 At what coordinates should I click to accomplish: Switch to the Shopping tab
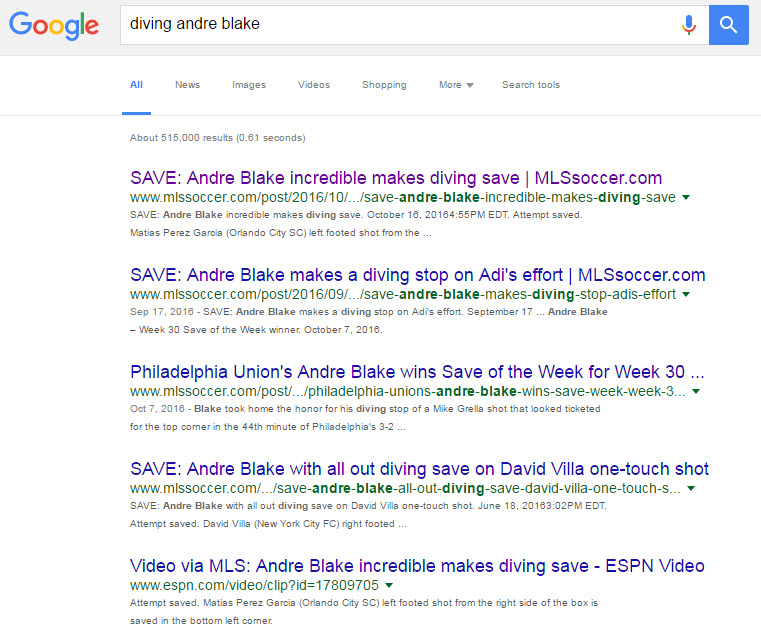[x=384, y=84]
